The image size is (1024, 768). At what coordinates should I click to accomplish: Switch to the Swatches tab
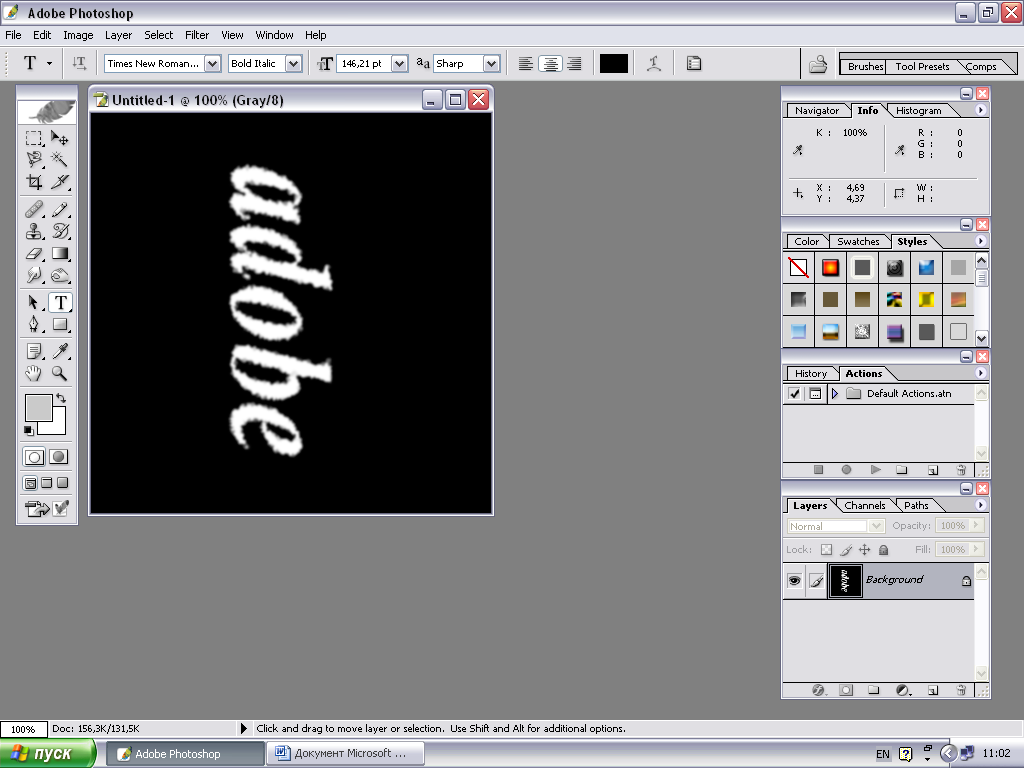pyautogui.click(x=858, y=242)
